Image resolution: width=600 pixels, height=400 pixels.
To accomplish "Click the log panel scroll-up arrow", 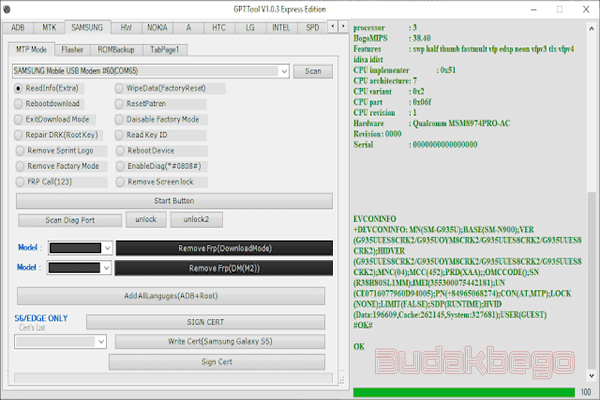I will point(592,28).
